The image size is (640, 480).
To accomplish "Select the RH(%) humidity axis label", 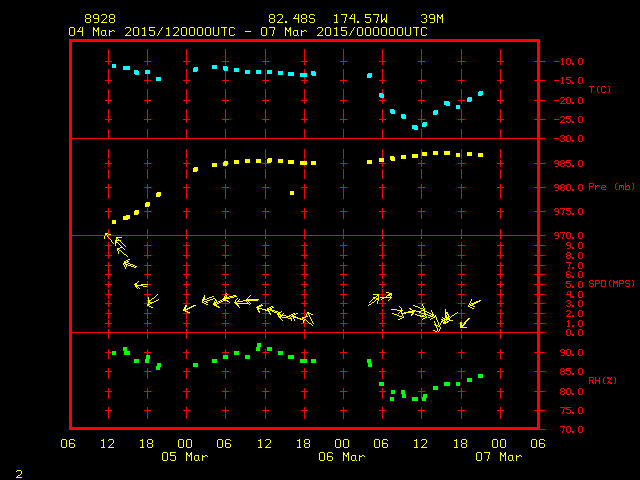I will 599,381.
